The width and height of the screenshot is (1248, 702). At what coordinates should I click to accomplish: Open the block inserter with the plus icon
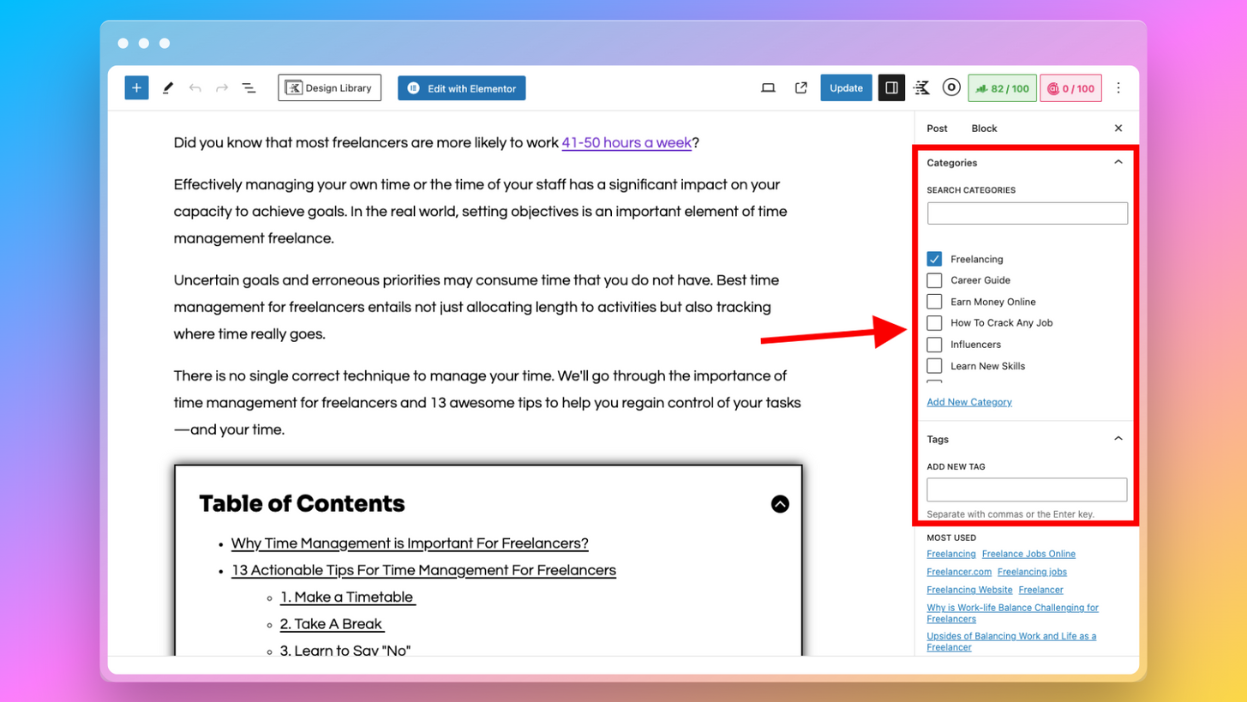(x=136, y=87)
